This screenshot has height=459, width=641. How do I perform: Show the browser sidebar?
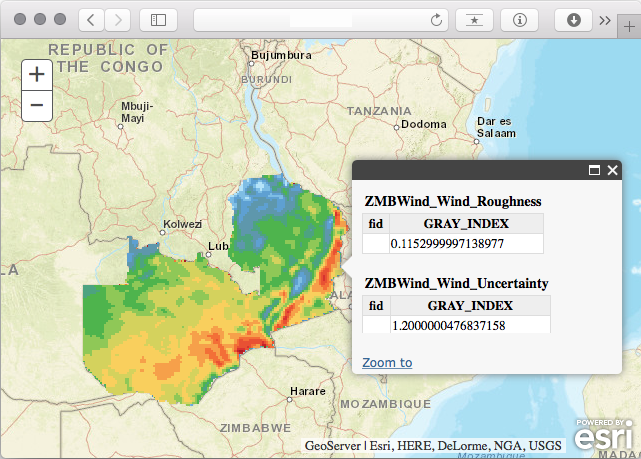click(x=158, y=20)
